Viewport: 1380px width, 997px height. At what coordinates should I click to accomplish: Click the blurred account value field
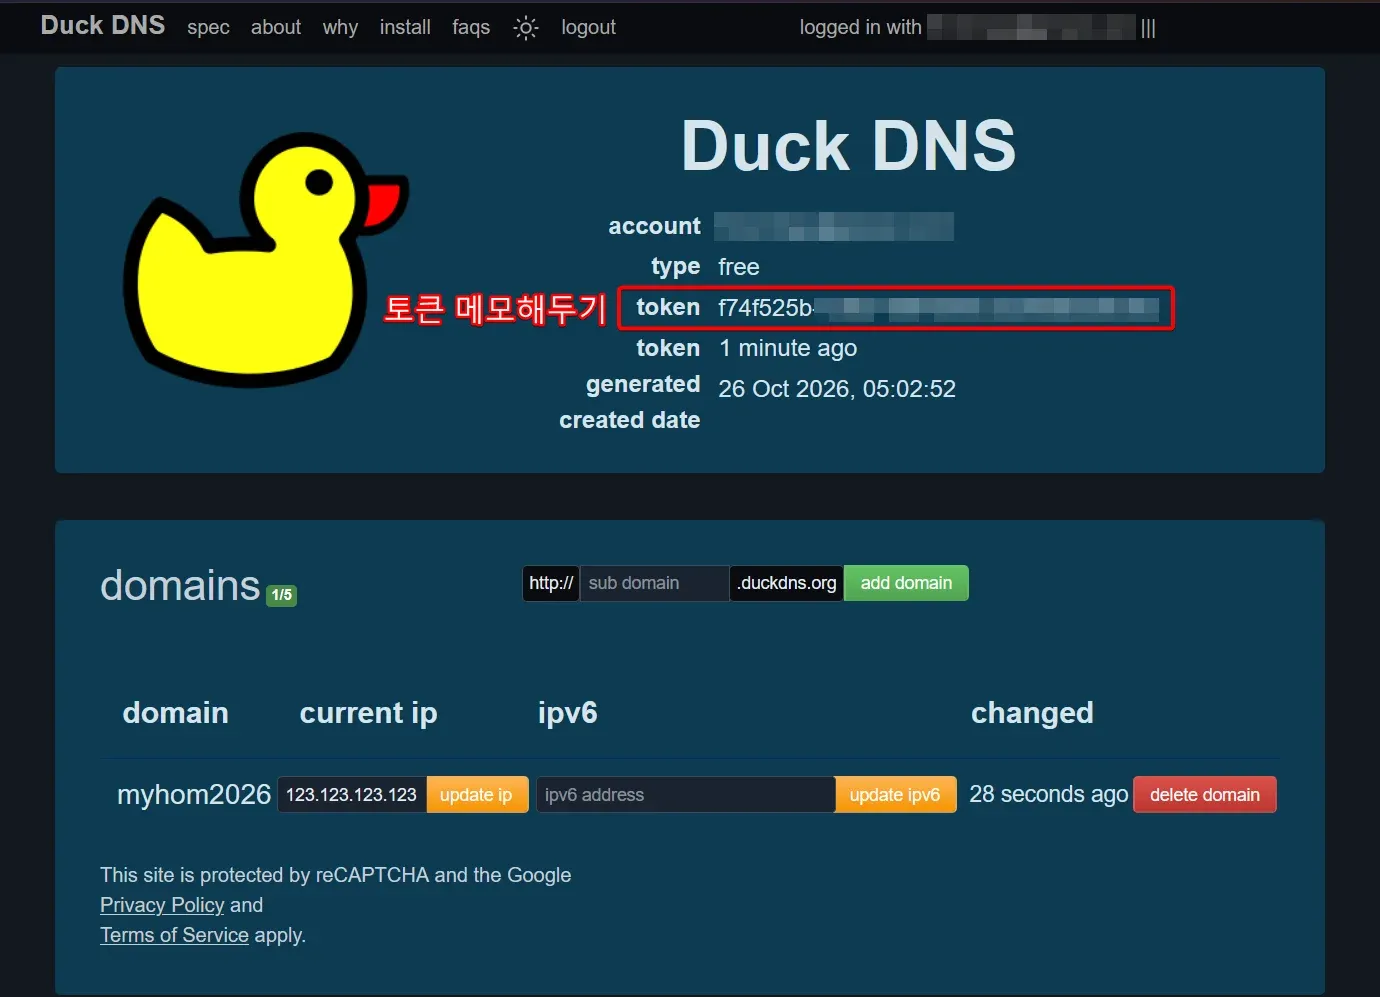834,227
